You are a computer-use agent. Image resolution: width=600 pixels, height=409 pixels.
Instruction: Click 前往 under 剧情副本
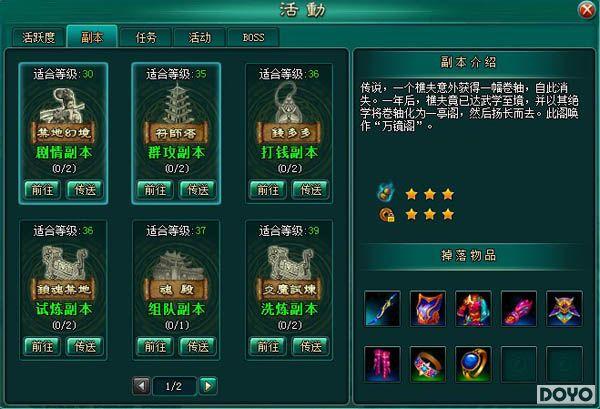click(x=42, y=189)
